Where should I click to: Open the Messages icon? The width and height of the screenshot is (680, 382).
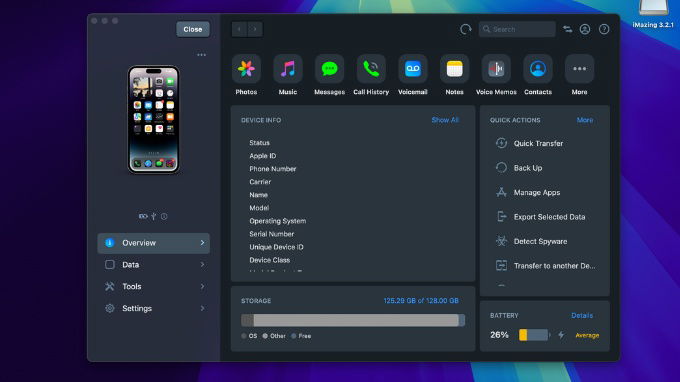329,69
